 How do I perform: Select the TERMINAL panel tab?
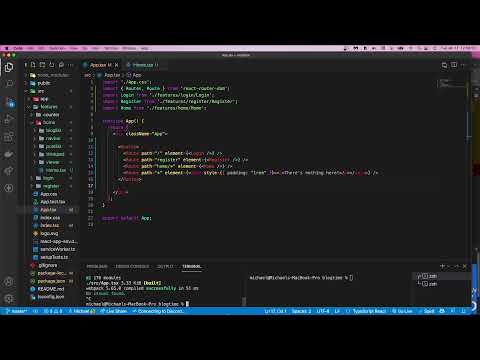[192, 266]
